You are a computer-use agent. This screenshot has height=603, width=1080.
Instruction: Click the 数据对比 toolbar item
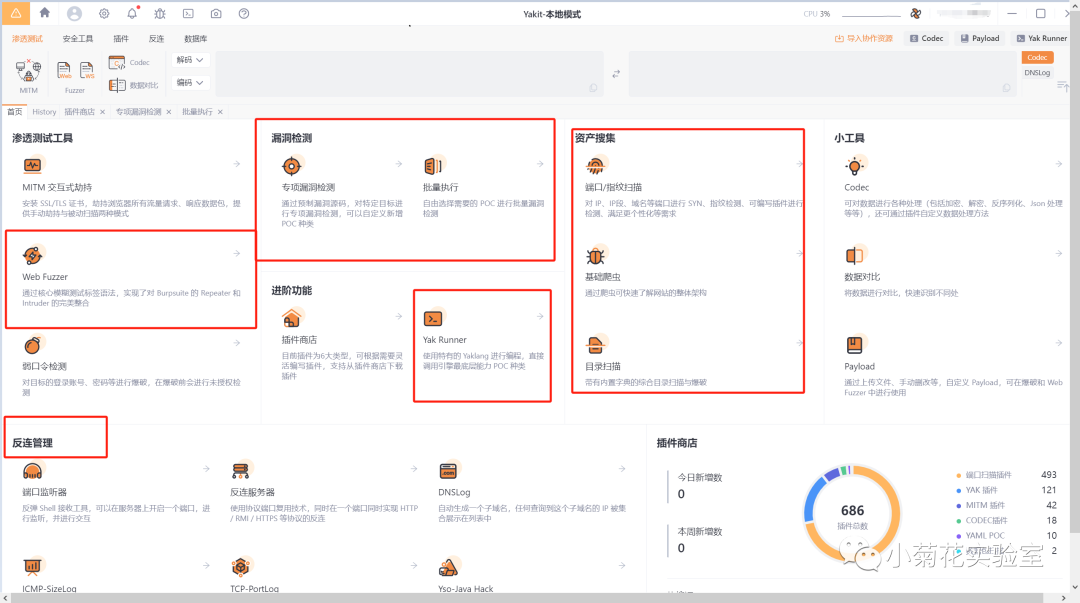(134, 85)
